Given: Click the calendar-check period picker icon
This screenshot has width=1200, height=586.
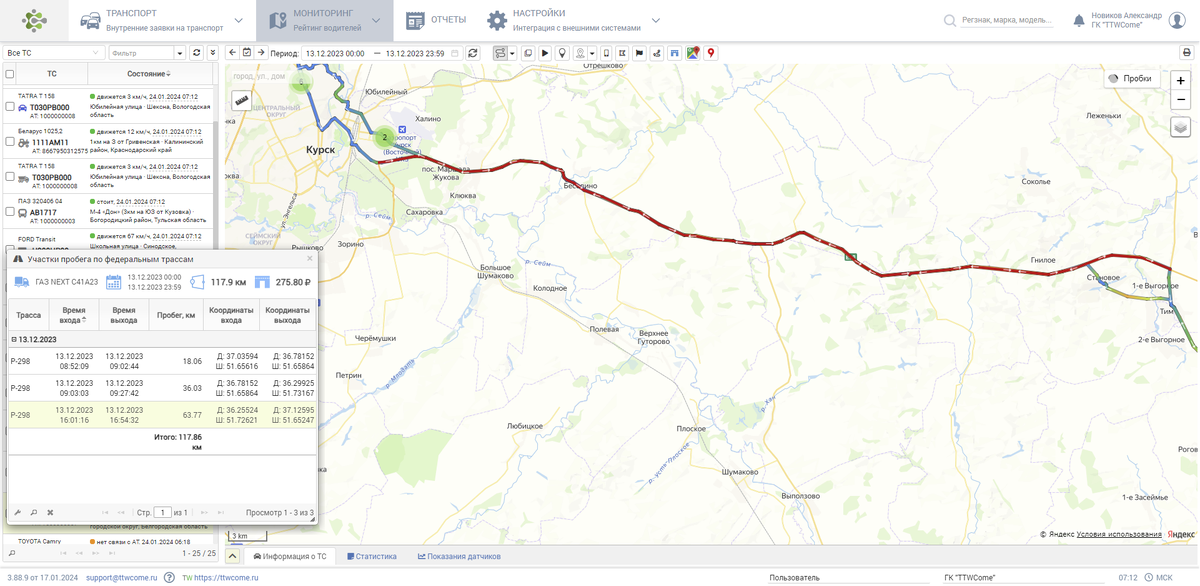Looking at the screenshot, I should [x=247, y=52].
